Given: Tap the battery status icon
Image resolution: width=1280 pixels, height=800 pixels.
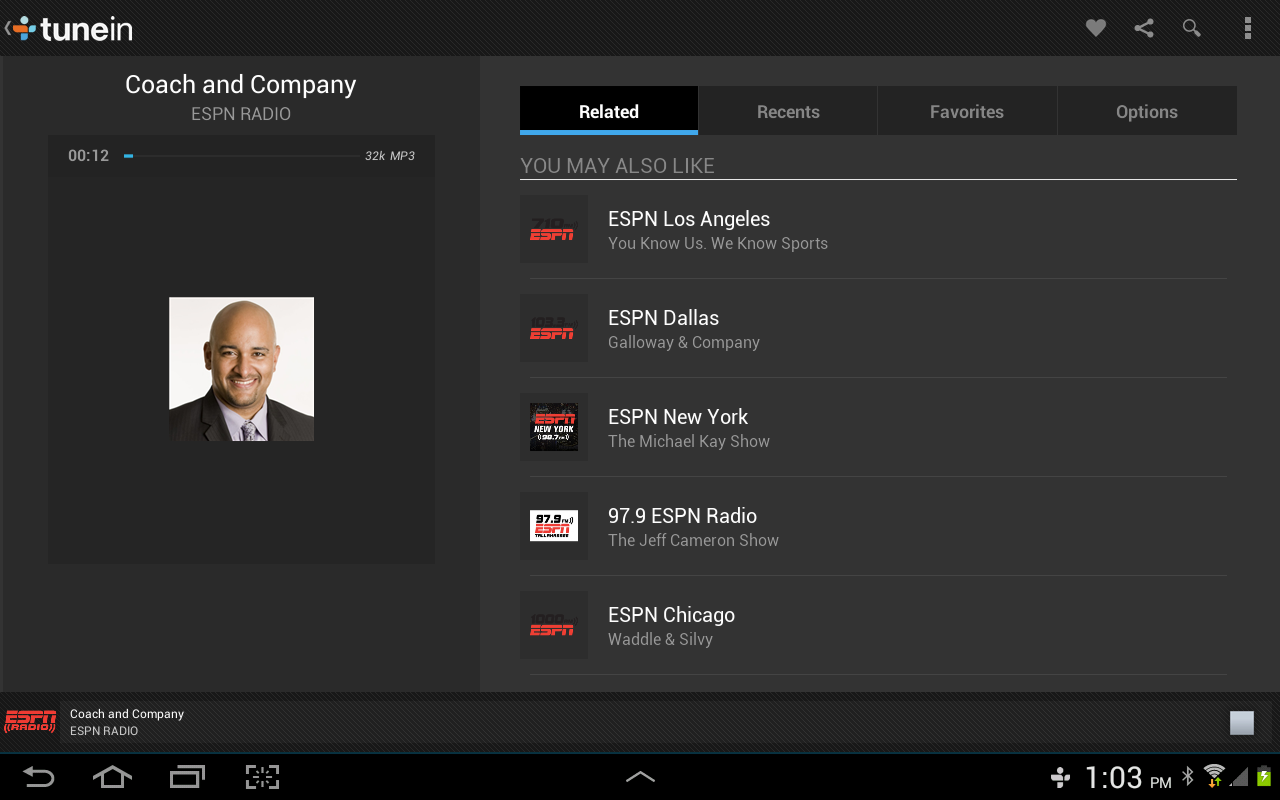Looking at the screenshot, I should pos(1263,776).
